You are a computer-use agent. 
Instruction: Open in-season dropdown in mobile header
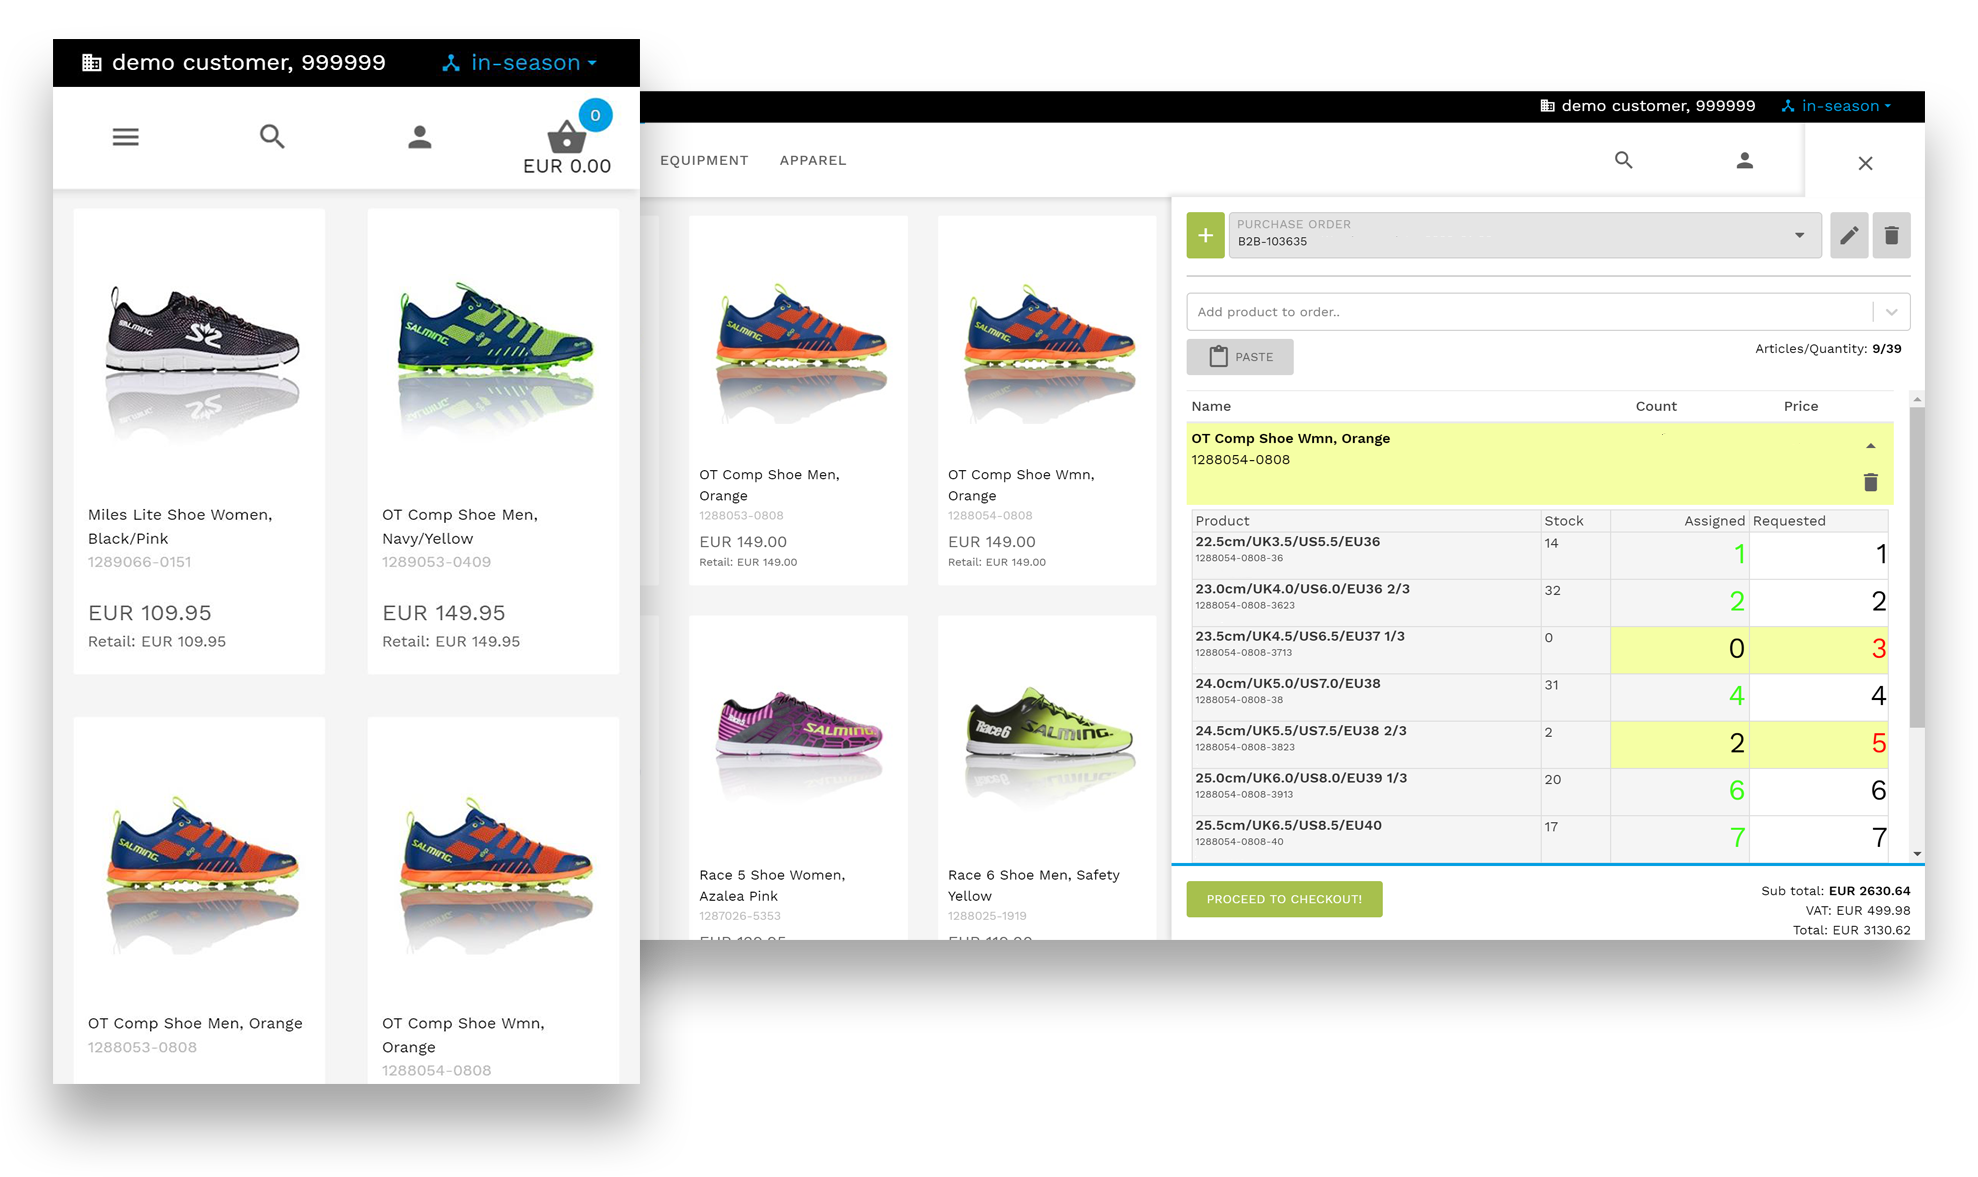tap(520, 62)
